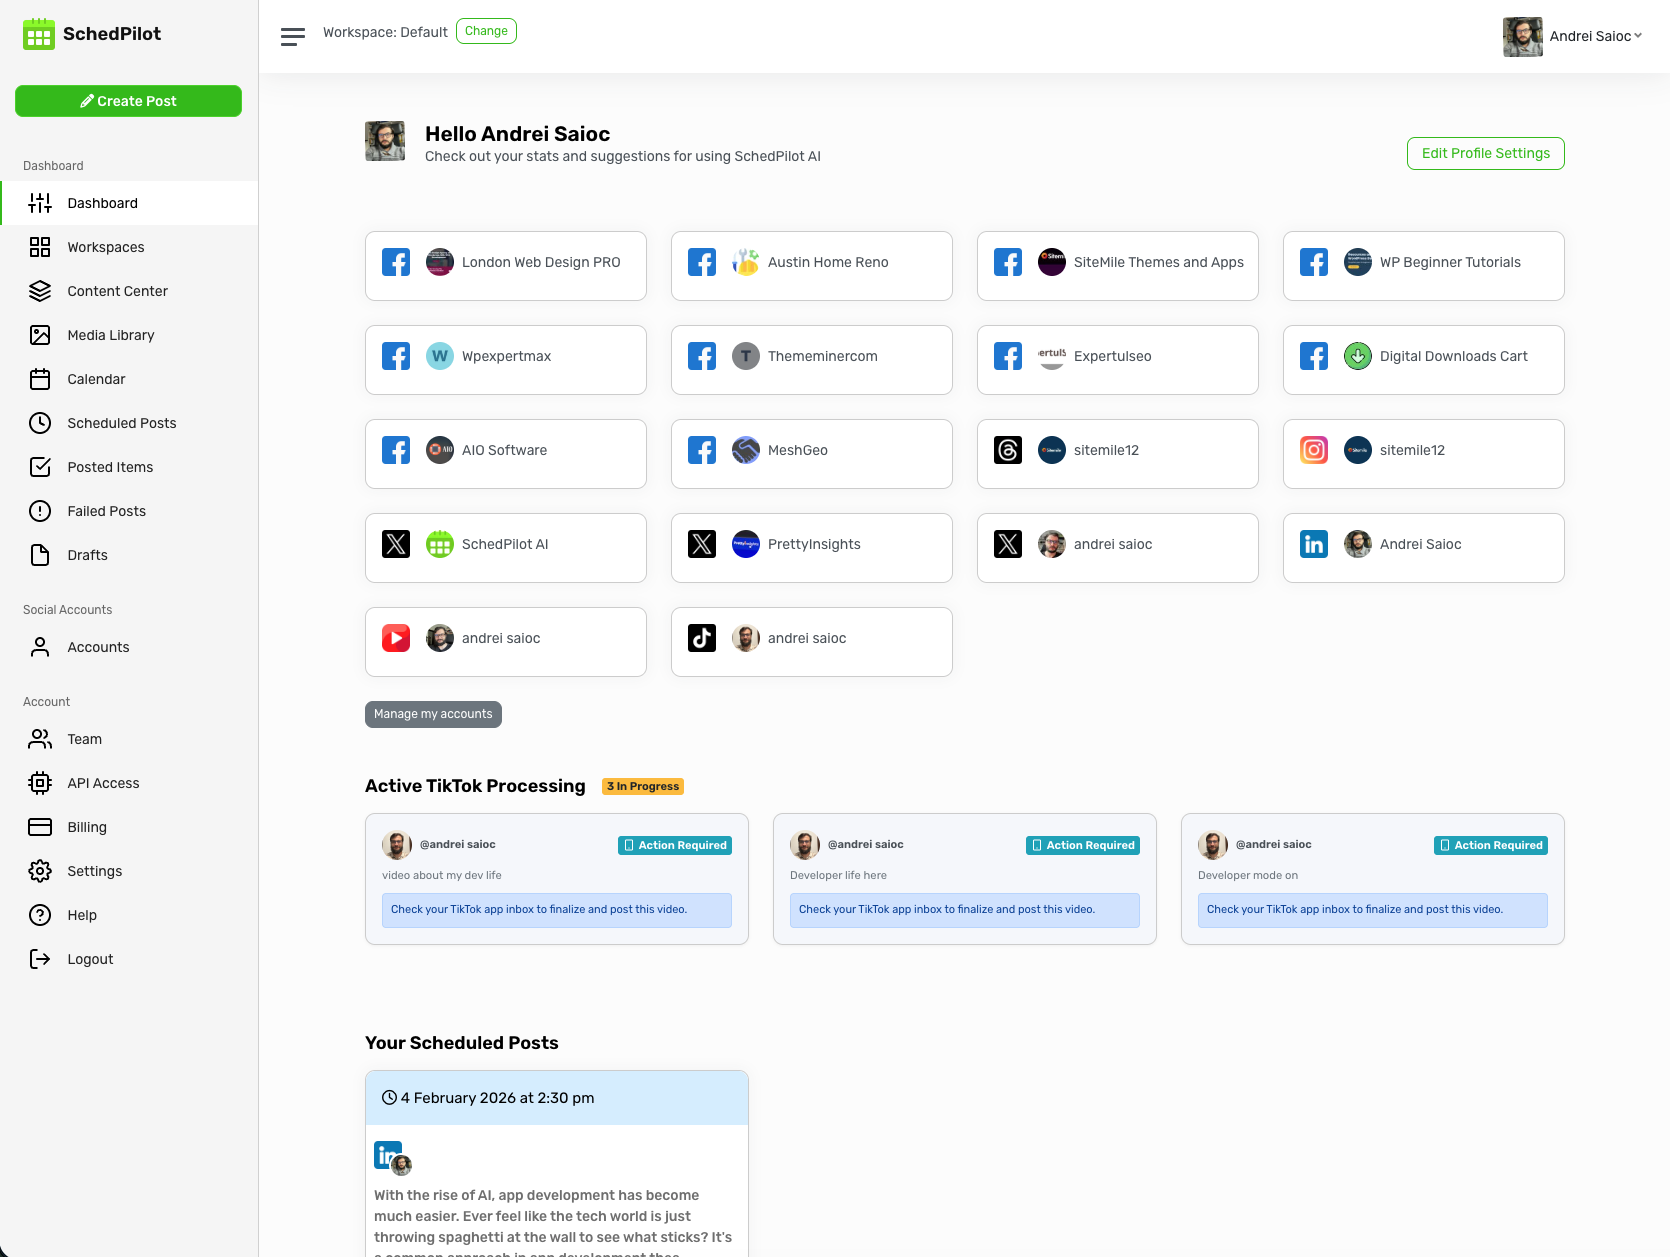Click the Calendar icon in sidebar
The width and height of the screenshot is (1670, 1257).
(x=40, y=379)
